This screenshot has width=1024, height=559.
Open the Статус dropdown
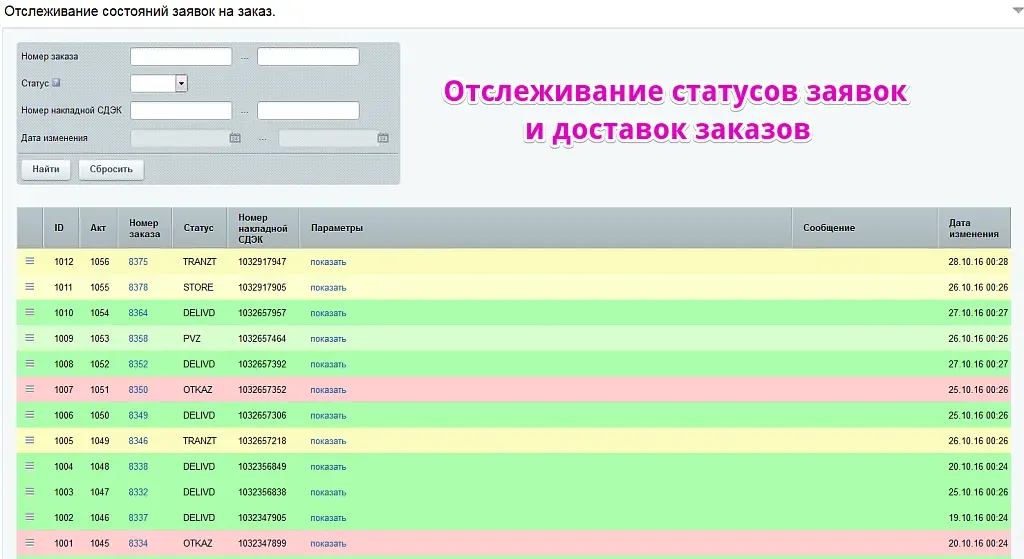159,84
